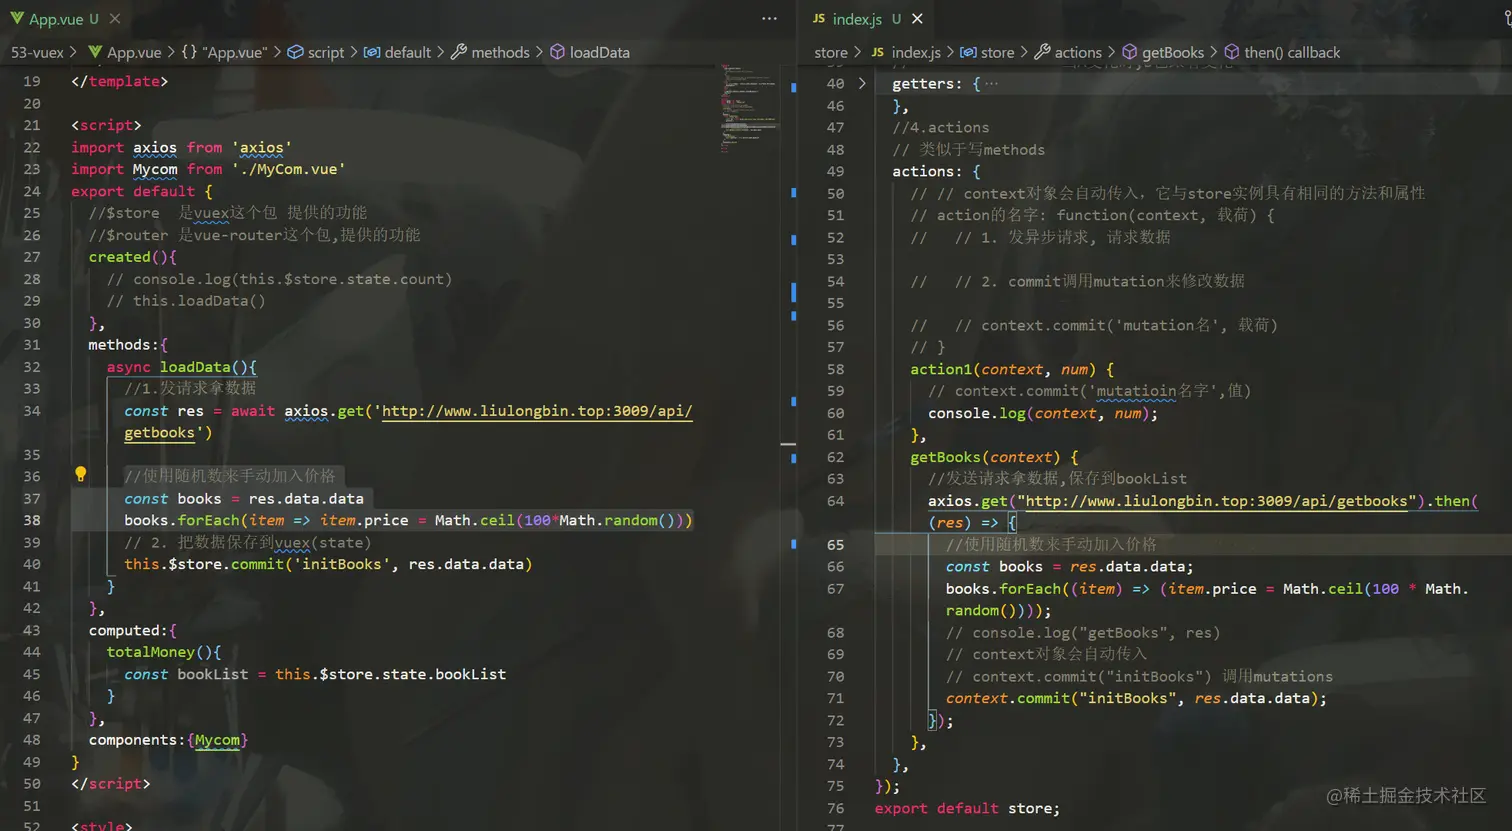Click the action1(context, num) definition
Screen dimensions: 1512x831
[1011, 369]
